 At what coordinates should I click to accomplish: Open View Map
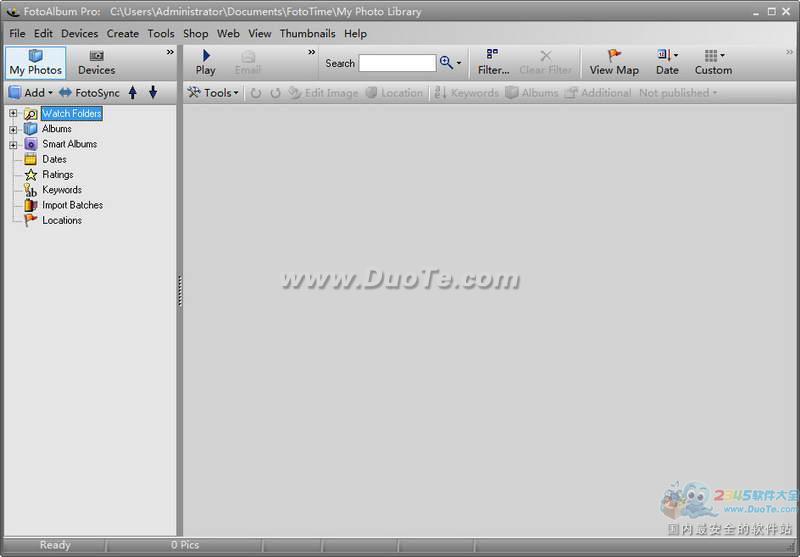pos(614,63)
